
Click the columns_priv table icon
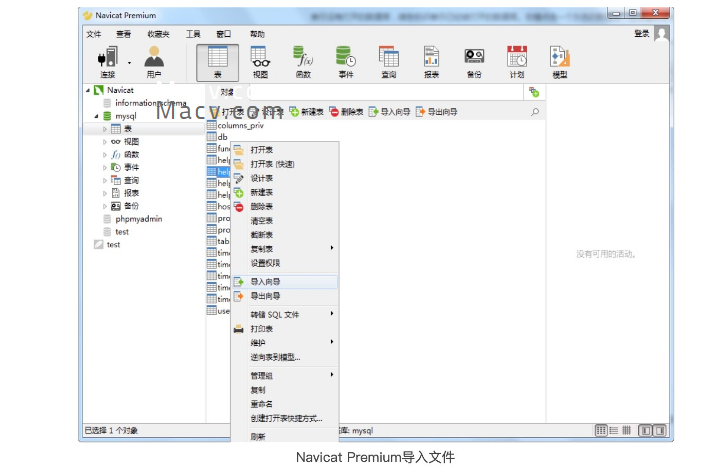[x=212, y=125]
